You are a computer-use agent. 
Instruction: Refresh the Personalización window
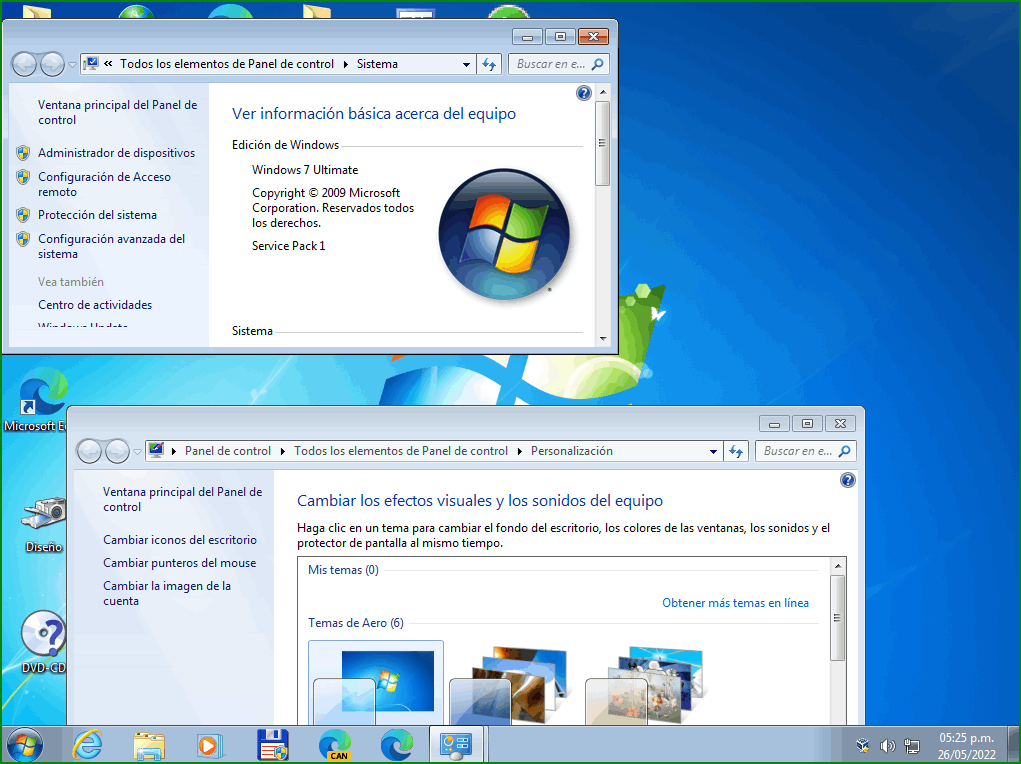[x=736, y=451]
